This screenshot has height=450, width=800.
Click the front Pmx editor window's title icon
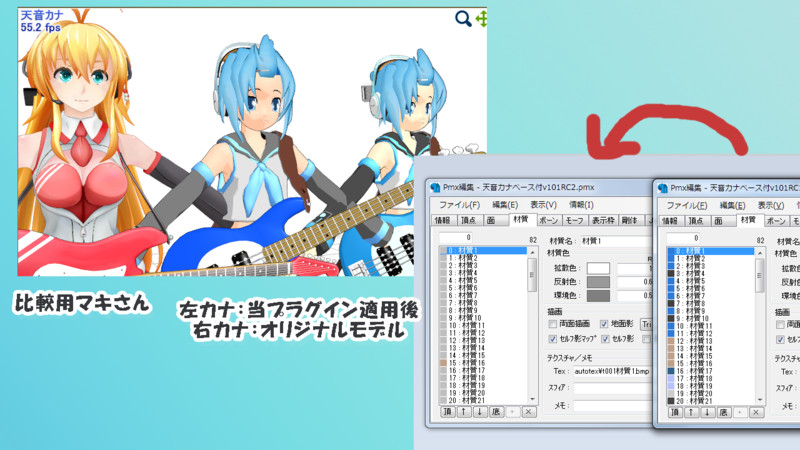pyautogui.click(x=663, y=188)
